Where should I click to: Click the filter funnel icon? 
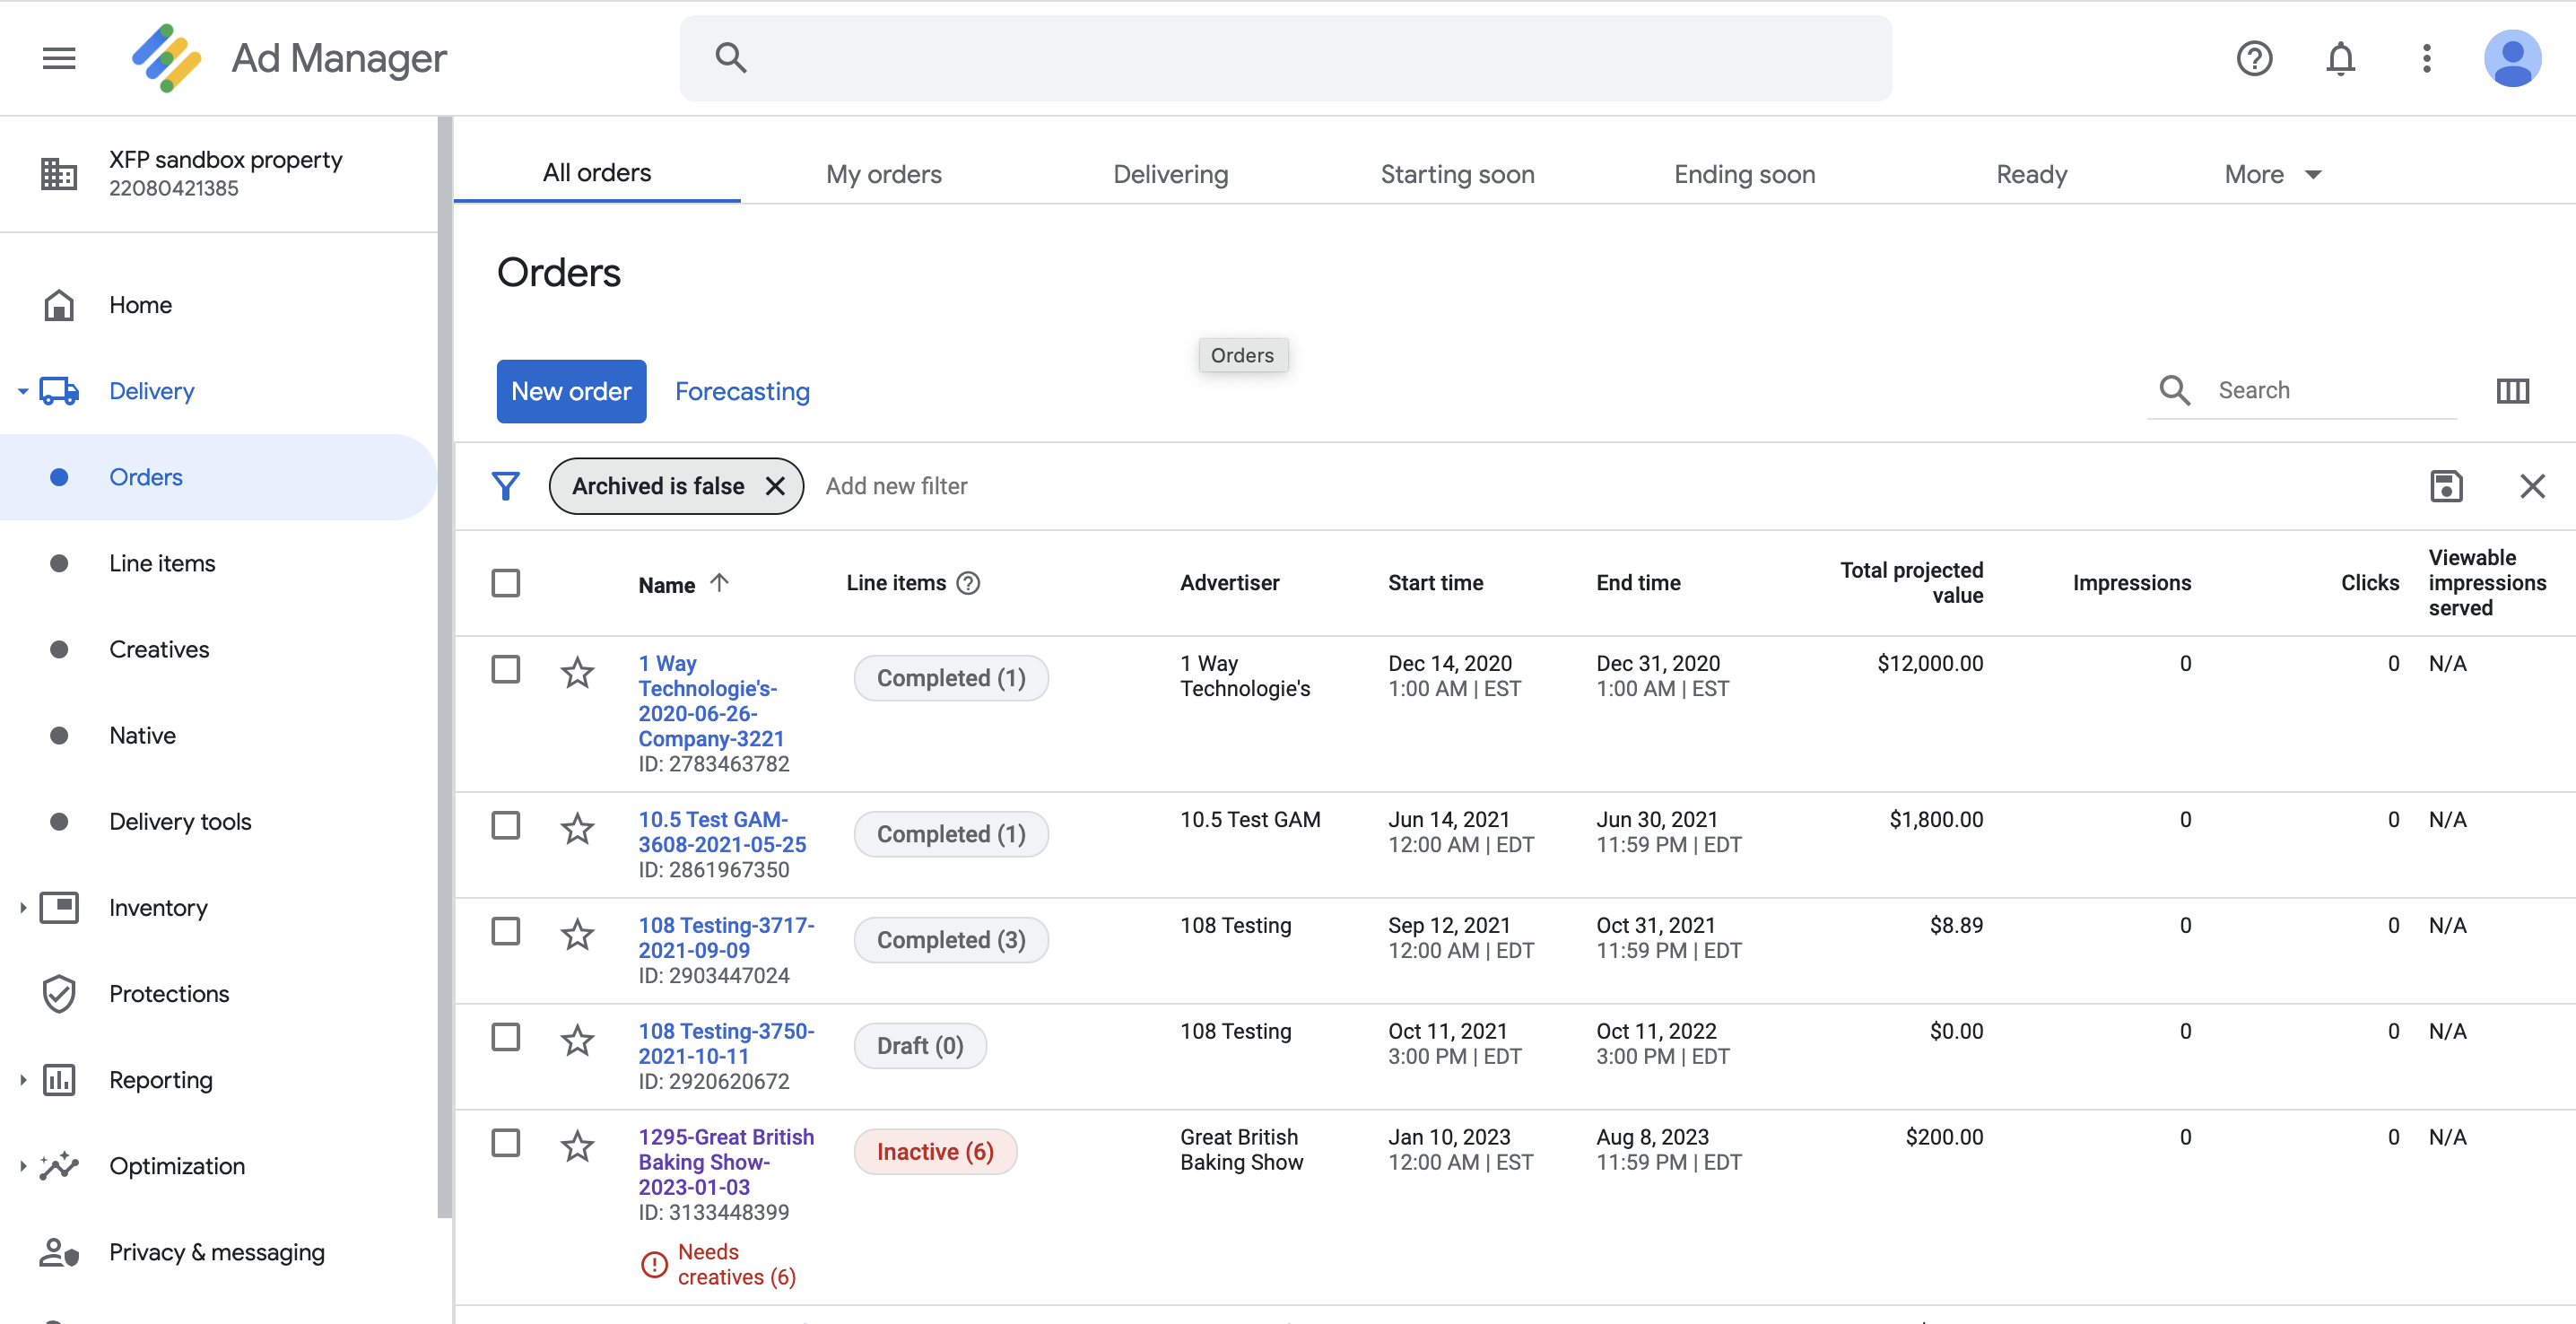point(506,486)
